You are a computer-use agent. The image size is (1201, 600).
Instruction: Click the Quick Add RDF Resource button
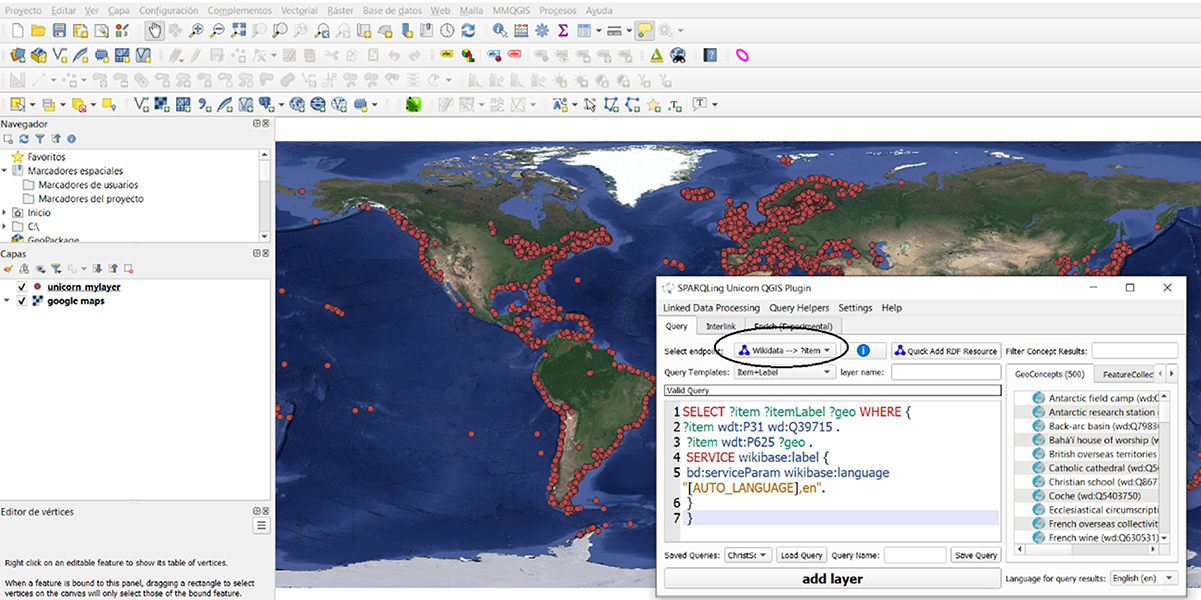coord(946,351)
